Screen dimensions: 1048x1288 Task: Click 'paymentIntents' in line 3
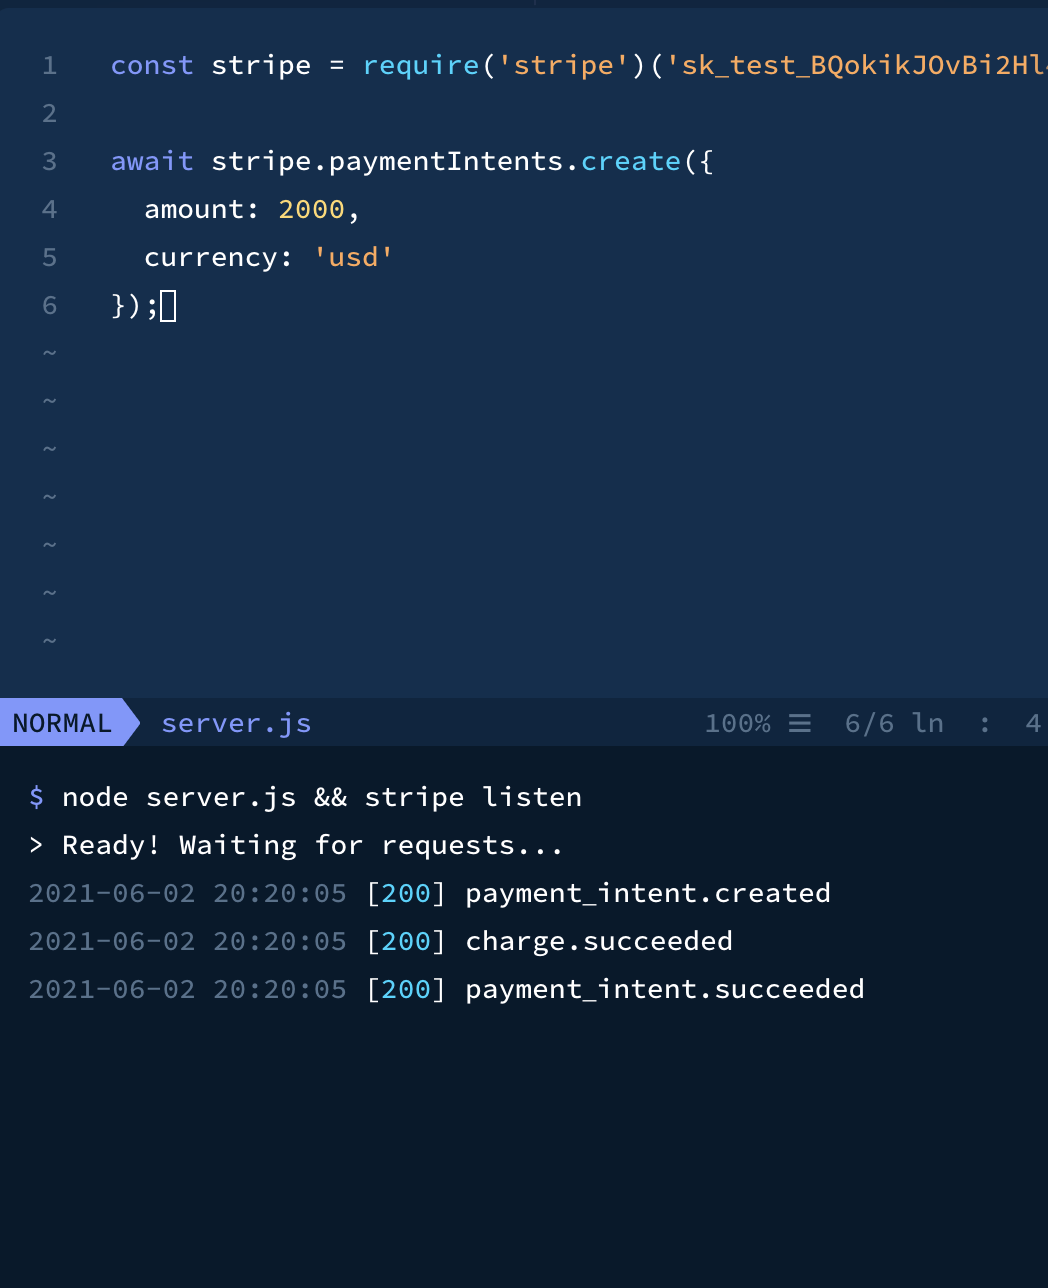pos(446,162)
